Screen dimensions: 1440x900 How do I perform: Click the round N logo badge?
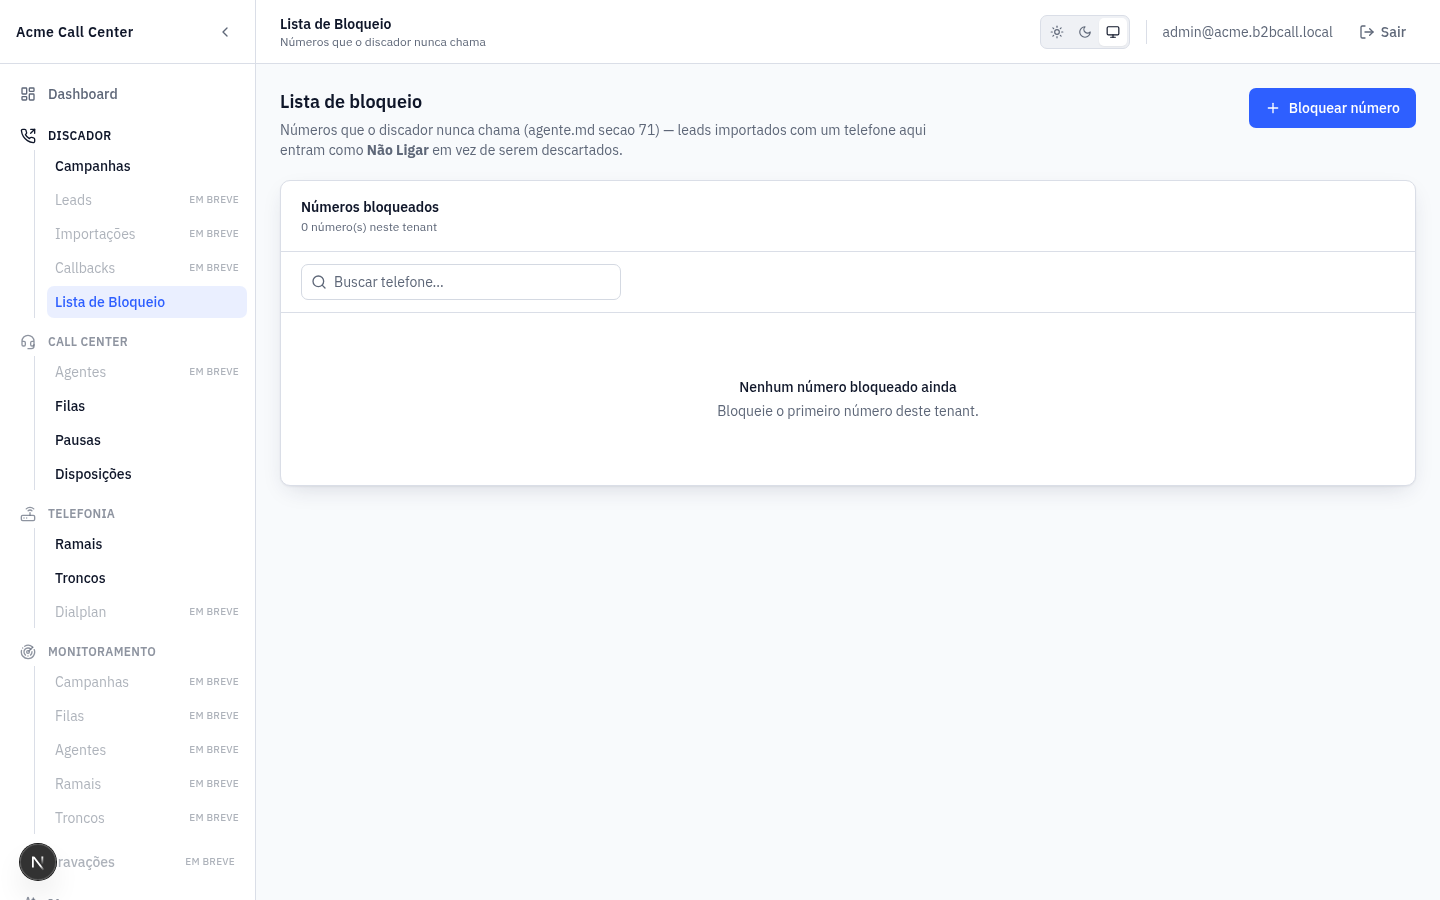[38, 862]
